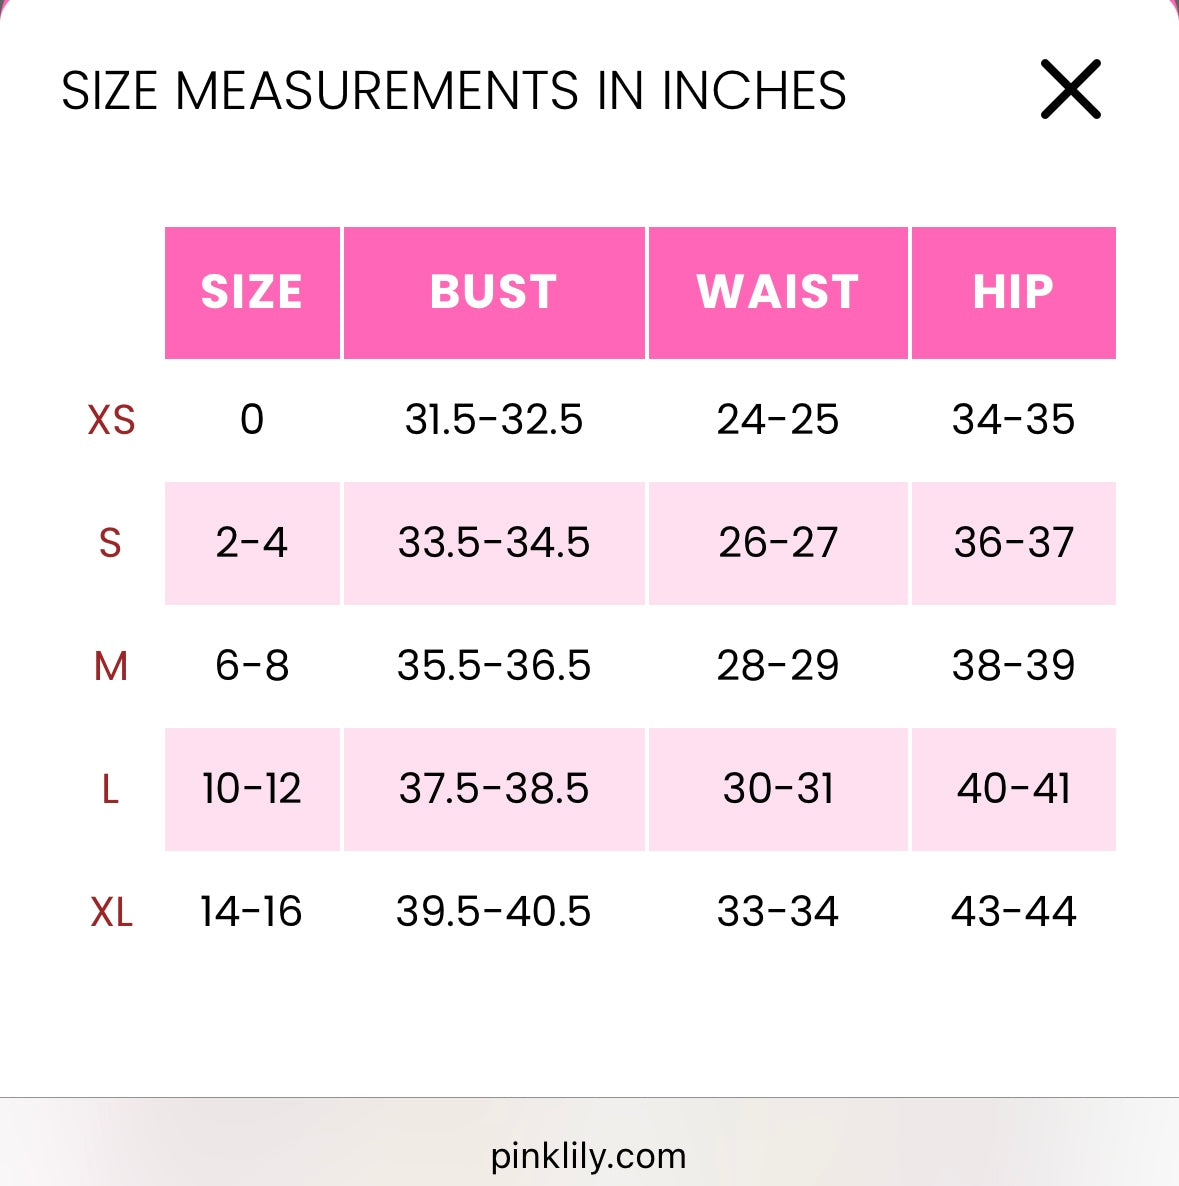Select the S row label
Image resolution: width=1179 pixels, height=1186 pixels.
(x=110, y=543)
